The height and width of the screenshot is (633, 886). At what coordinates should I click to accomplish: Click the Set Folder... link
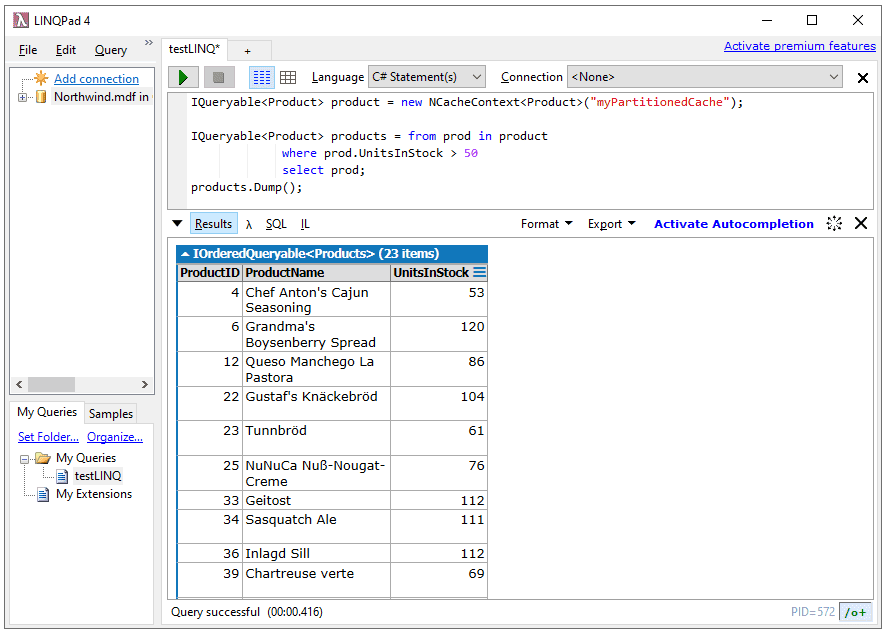49,437
